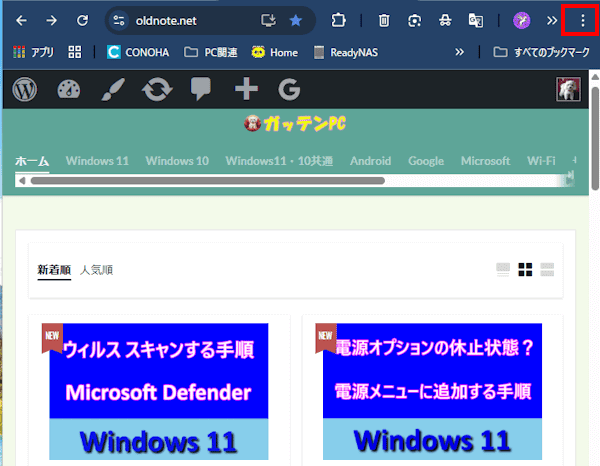The height and width of the screenshot is (466, 600).
Task: Open the WordPress logo menu
Action: (24, 90)
